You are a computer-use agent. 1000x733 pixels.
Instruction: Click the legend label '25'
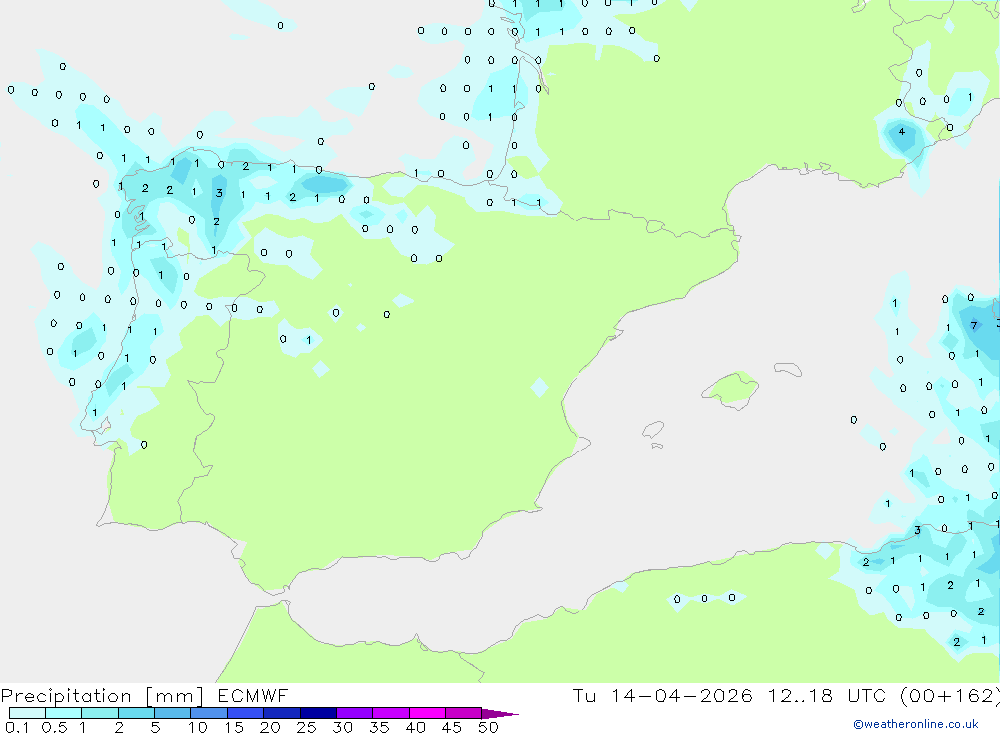307,727
